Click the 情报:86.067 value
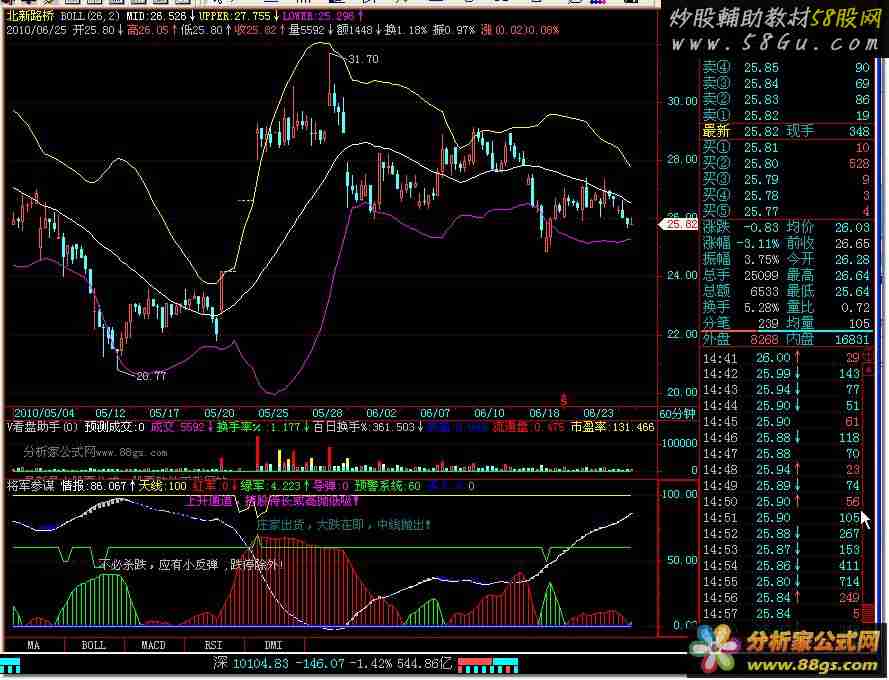Viewport: 889px width, 680px height. coord(94,486)
